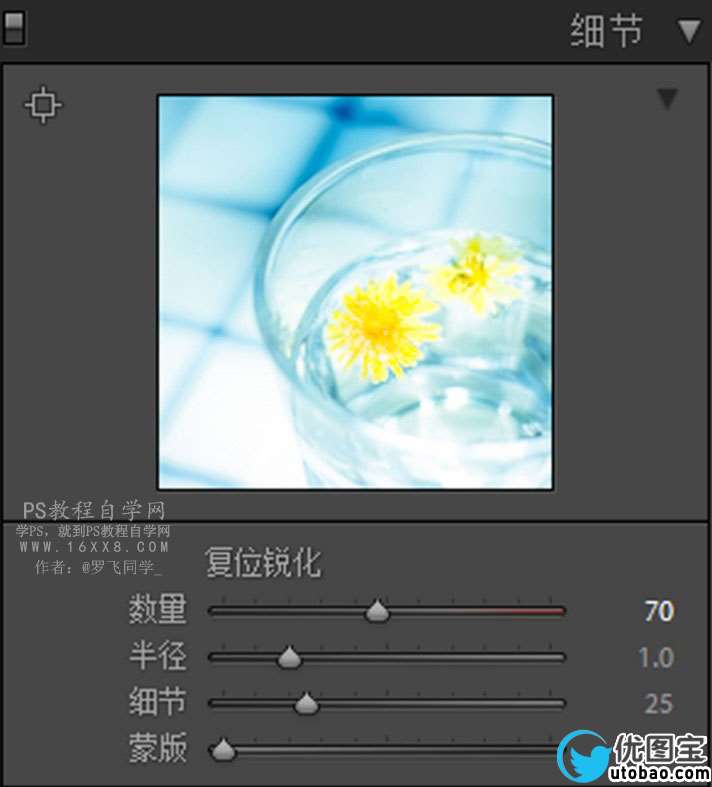
Task: Click the flower glass preview thumbnail
Action: click(356, 292)
